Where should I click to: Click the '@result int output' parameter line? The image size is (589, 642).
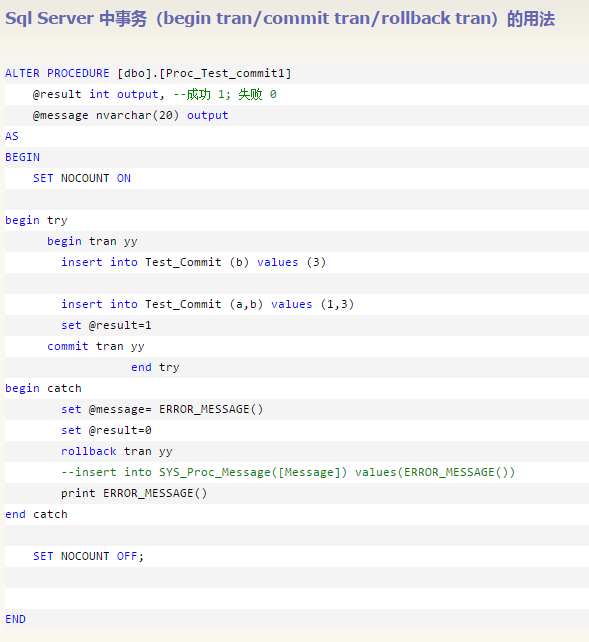coord(155,94)
